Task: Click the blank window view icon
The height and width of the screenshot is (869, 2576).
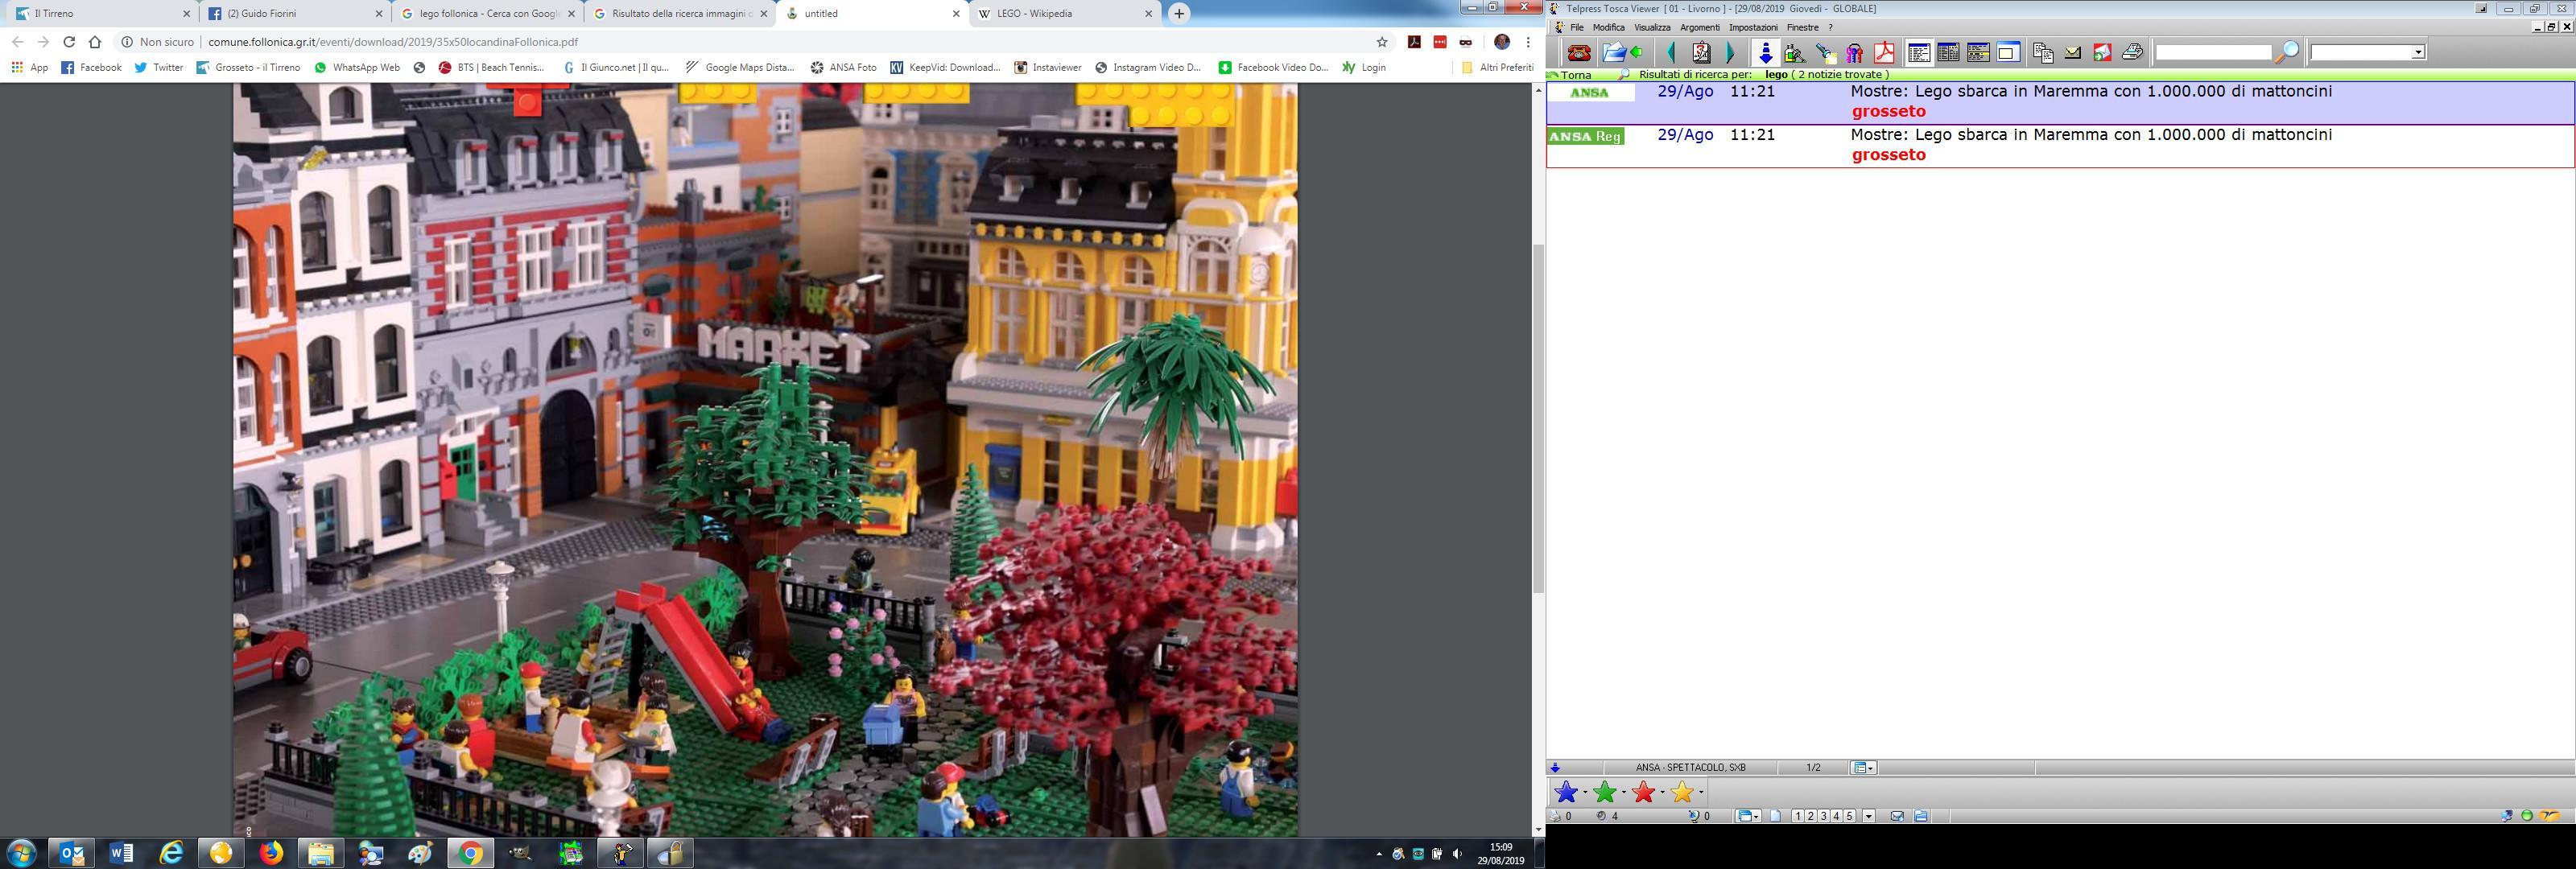Action: (x=2008, y=52)
